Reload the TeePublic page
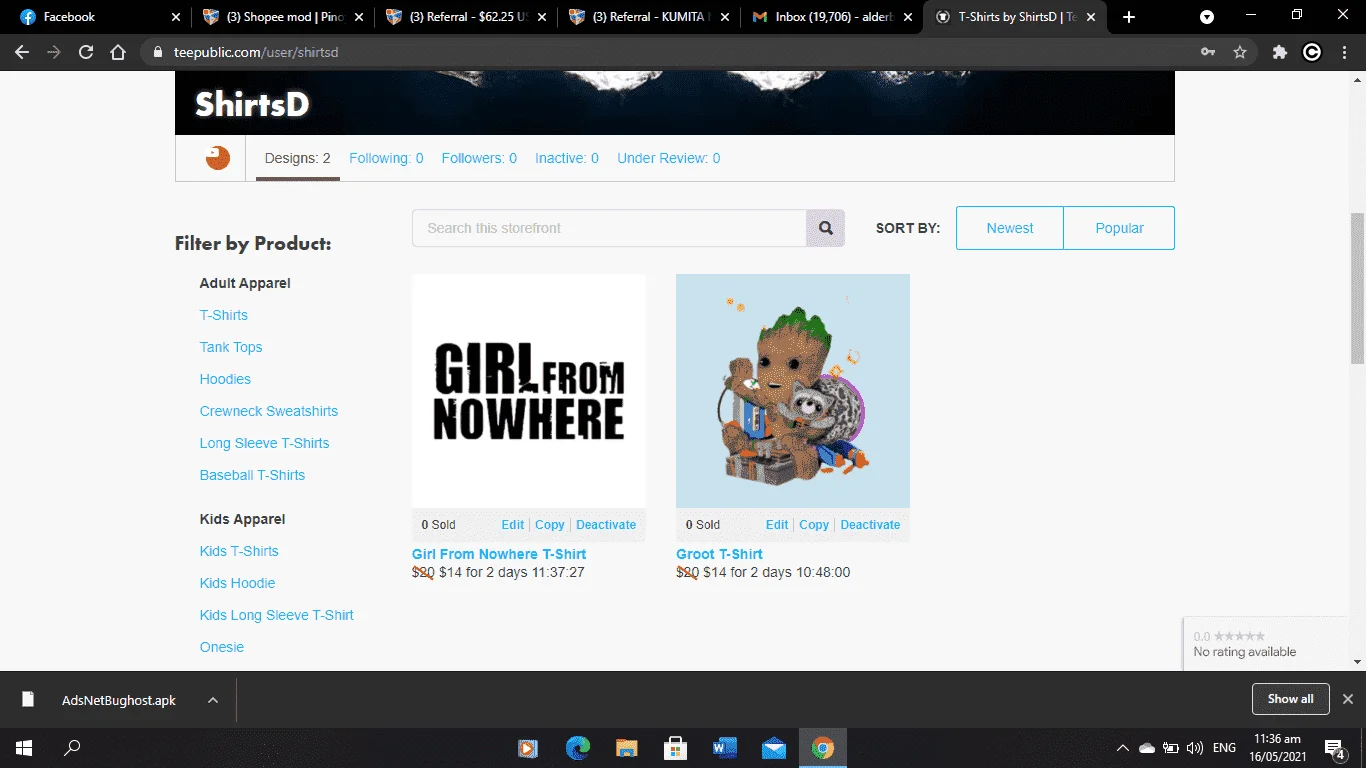This screenshot has width=1366, height=768. [x=86, y=53]
